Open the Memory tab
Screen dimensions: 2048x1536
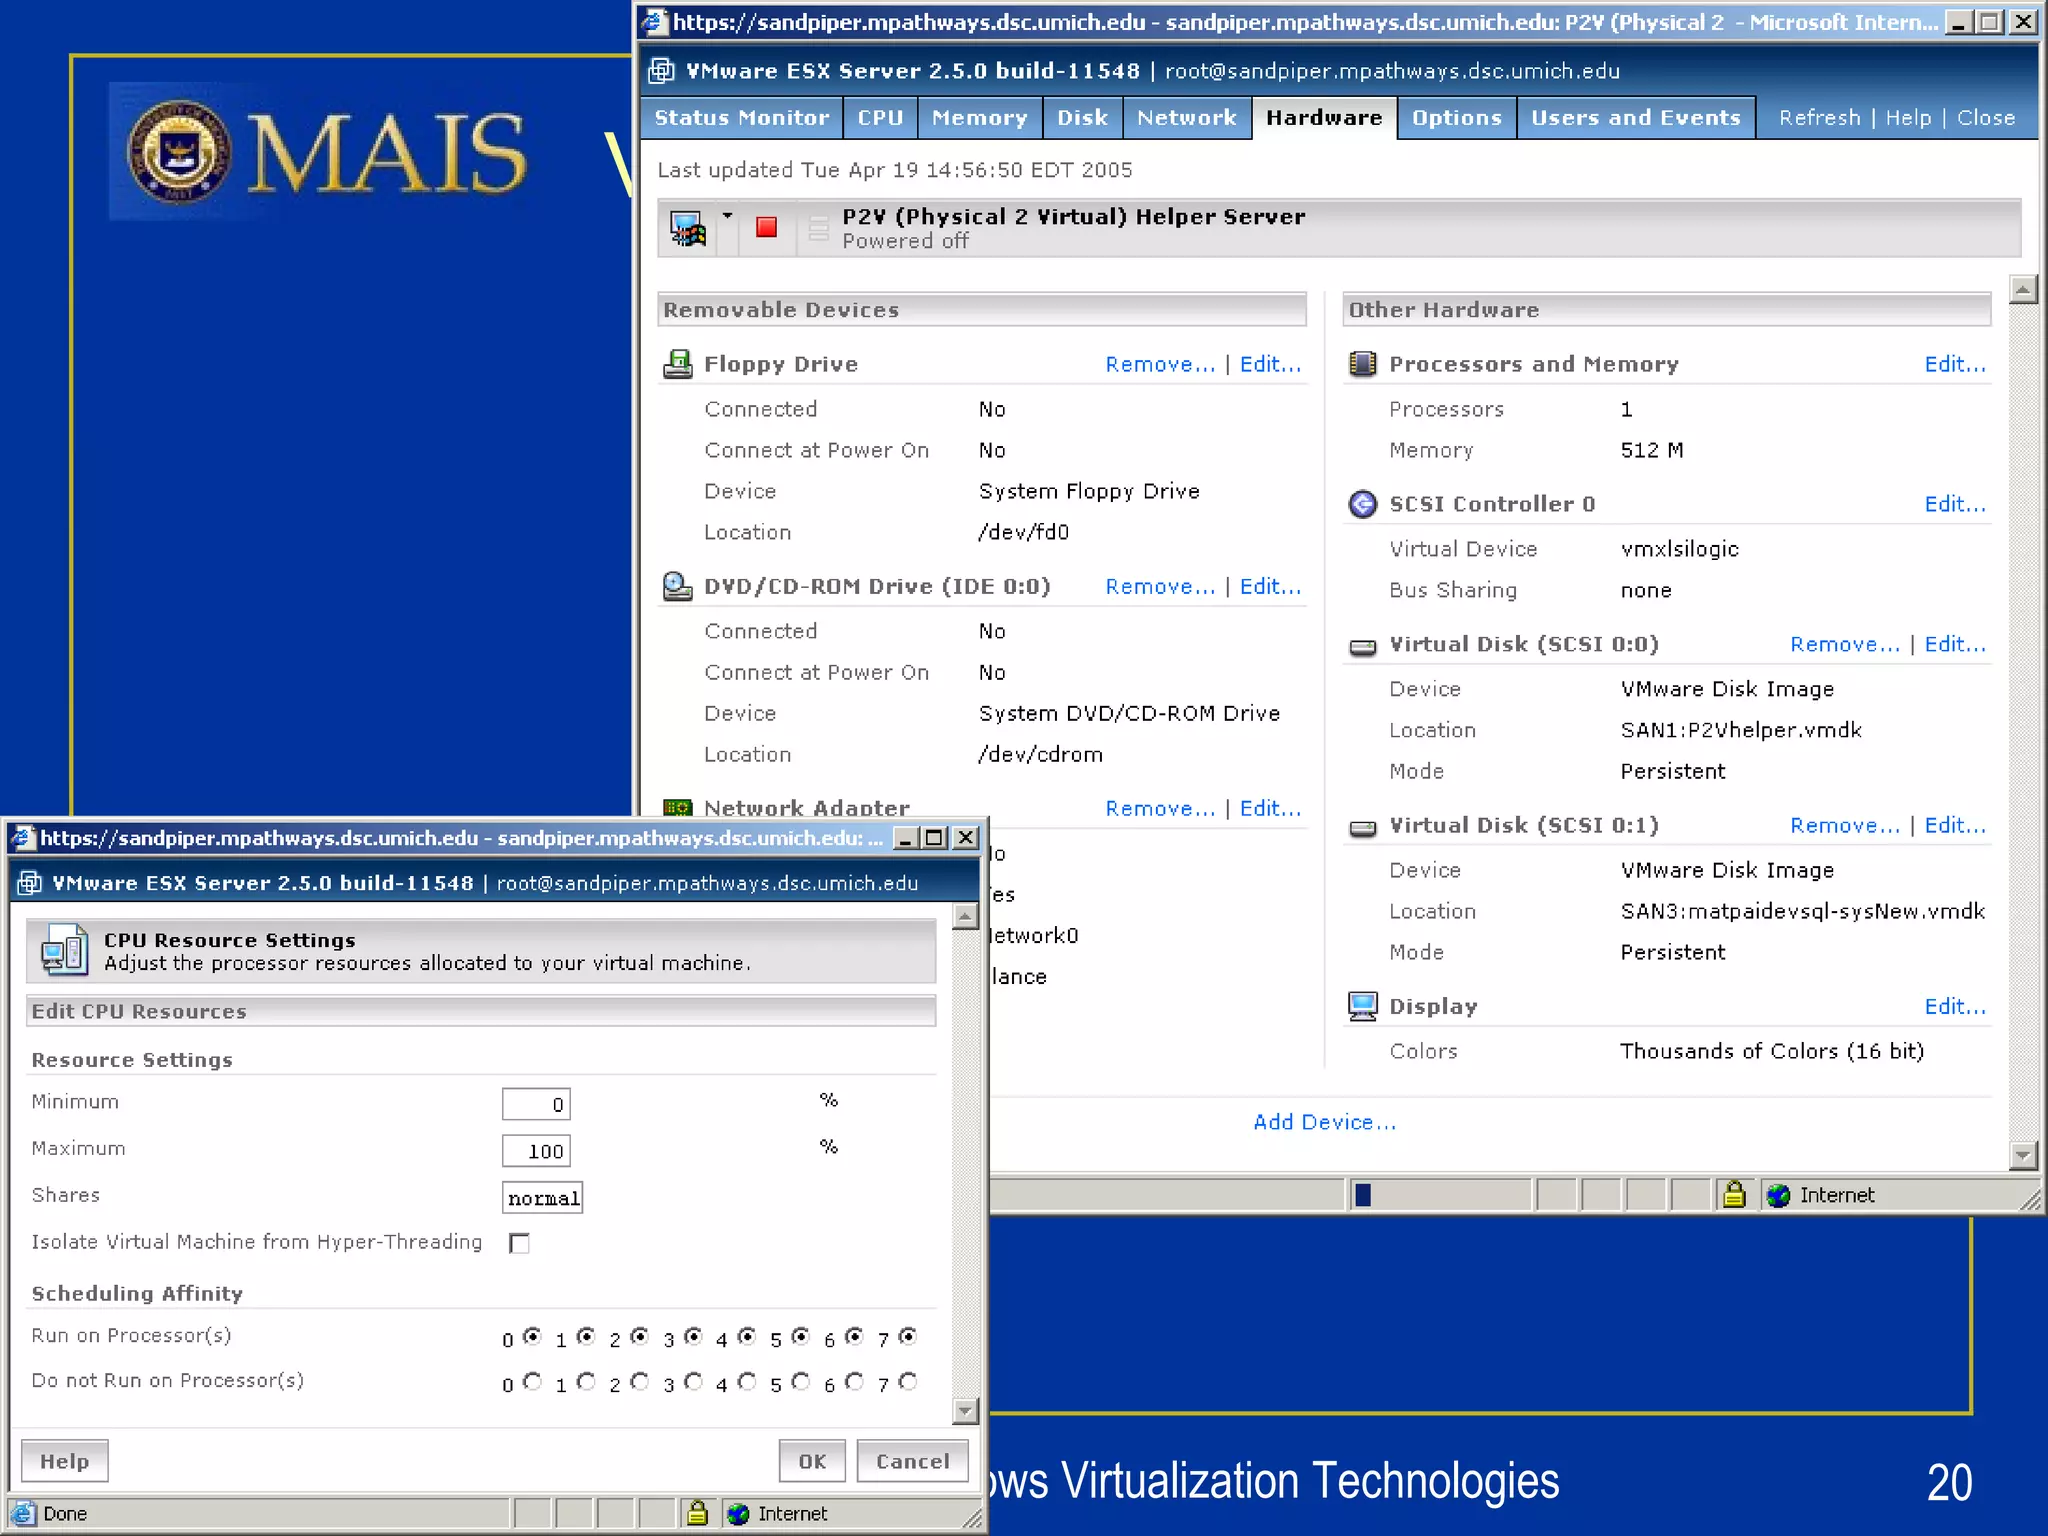pos(979,118)
